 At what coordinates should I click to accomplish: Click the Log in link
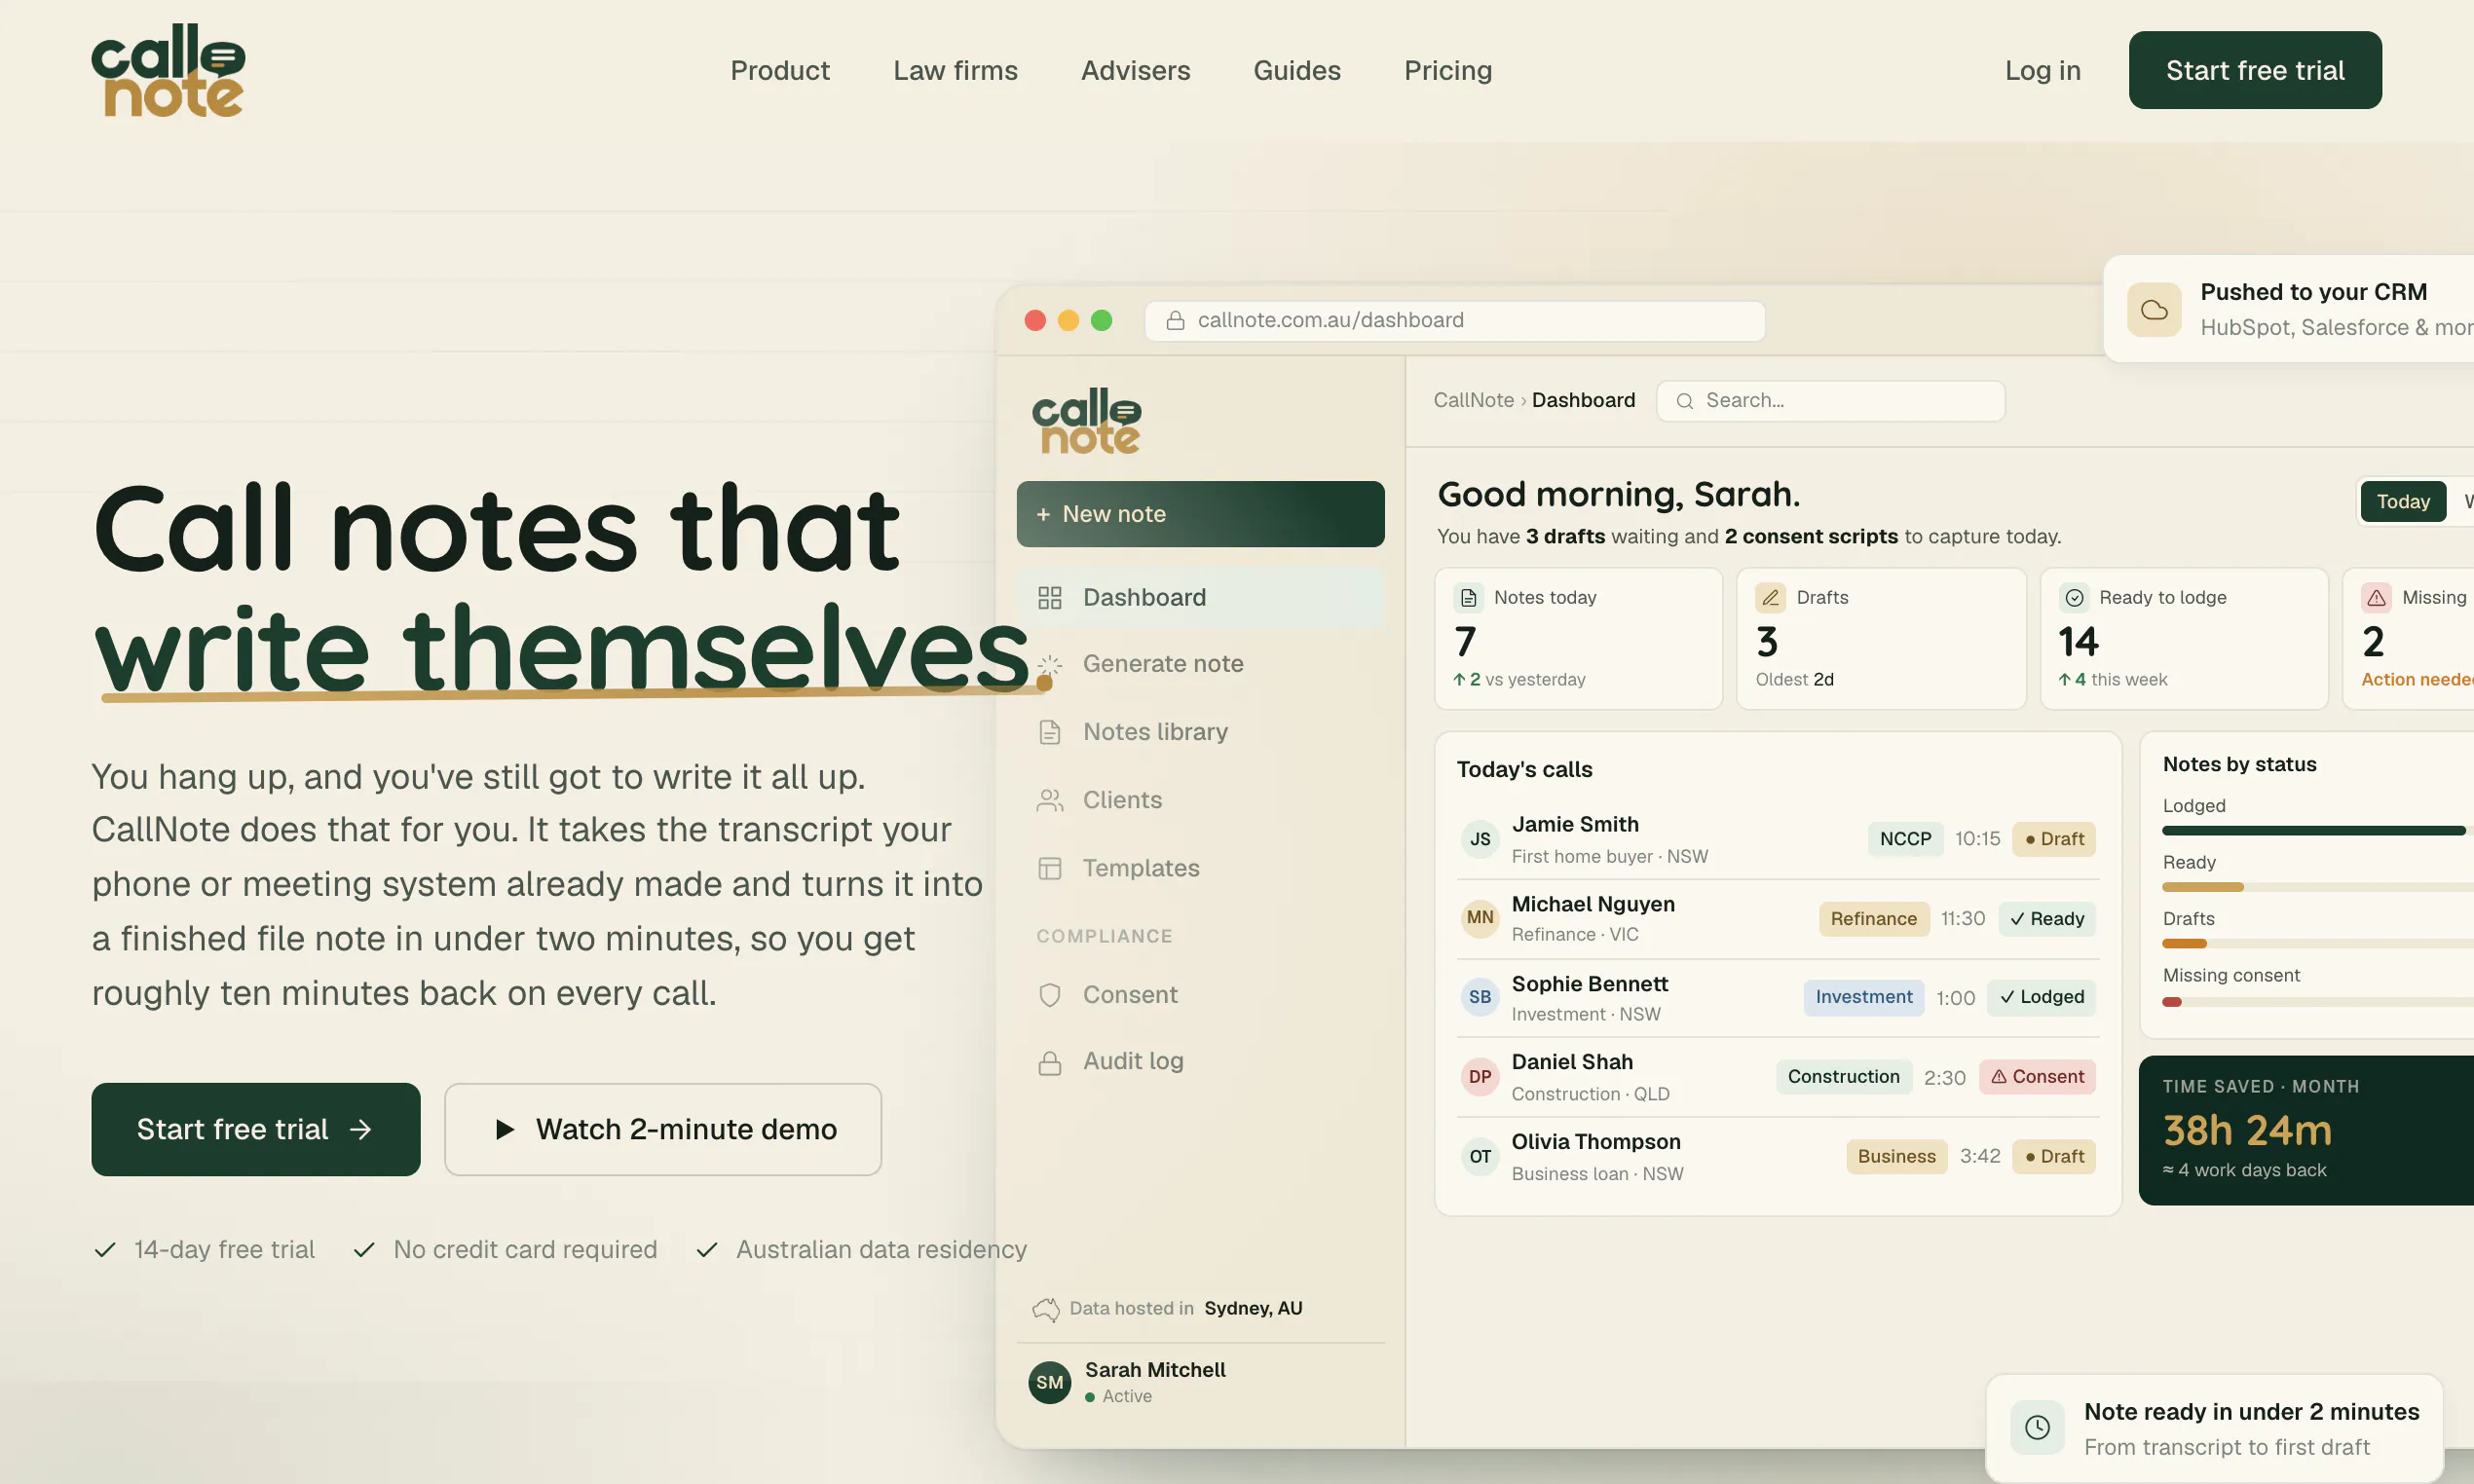[x=2042, y=70]
